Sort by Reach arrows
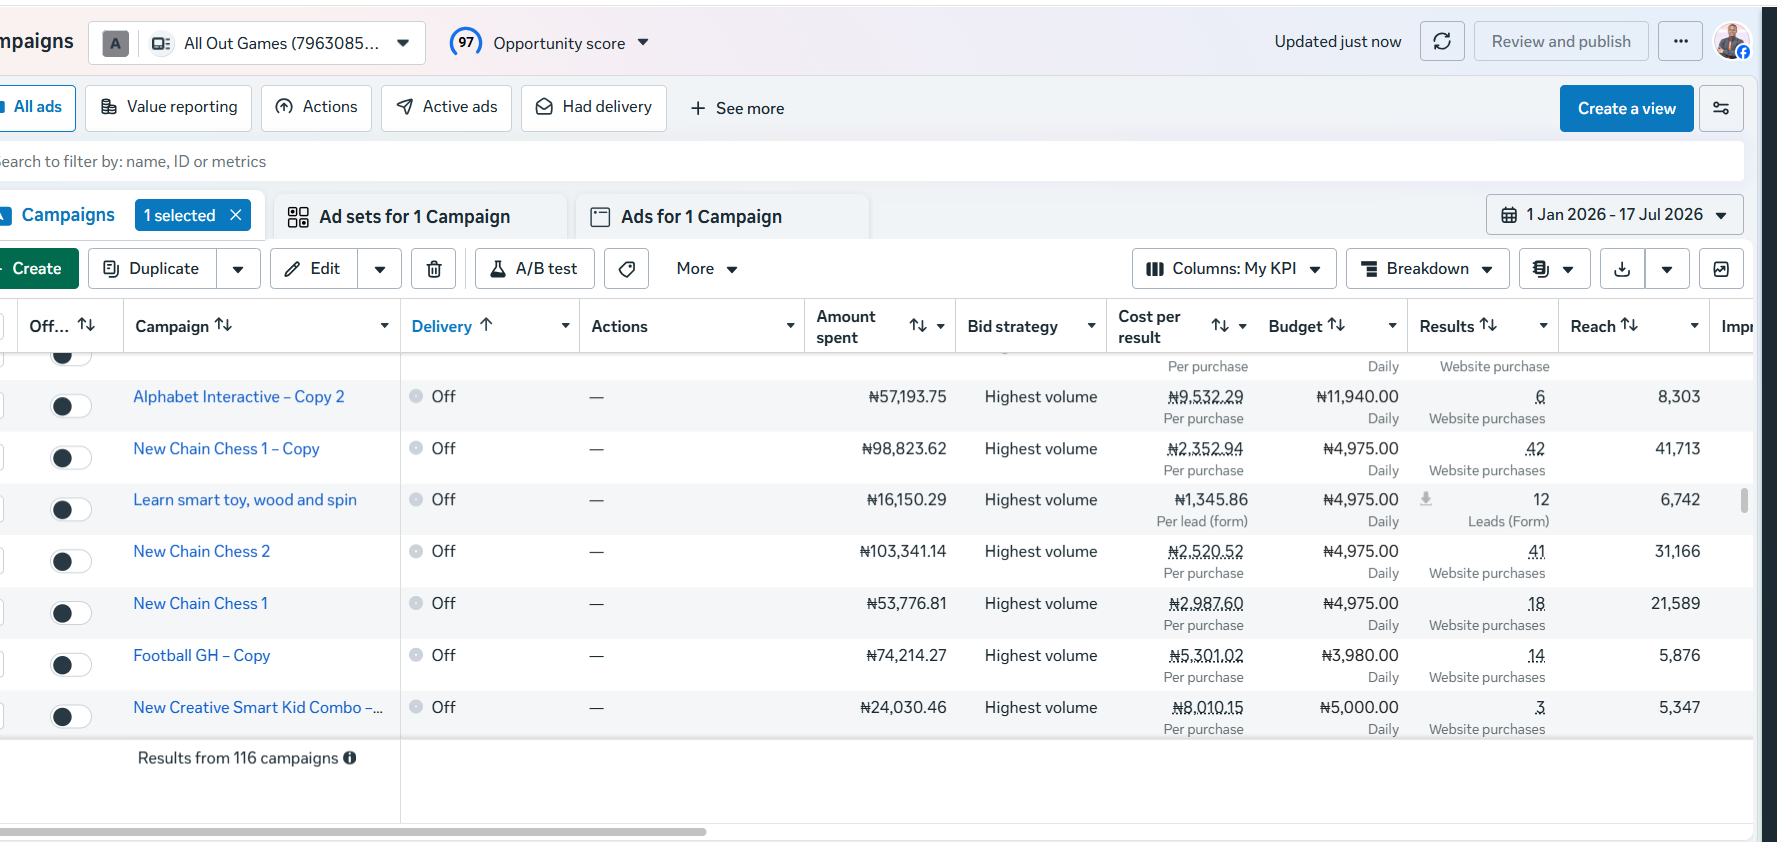1777x842 pixels. pyautogui.click(x=1629, y=325)
